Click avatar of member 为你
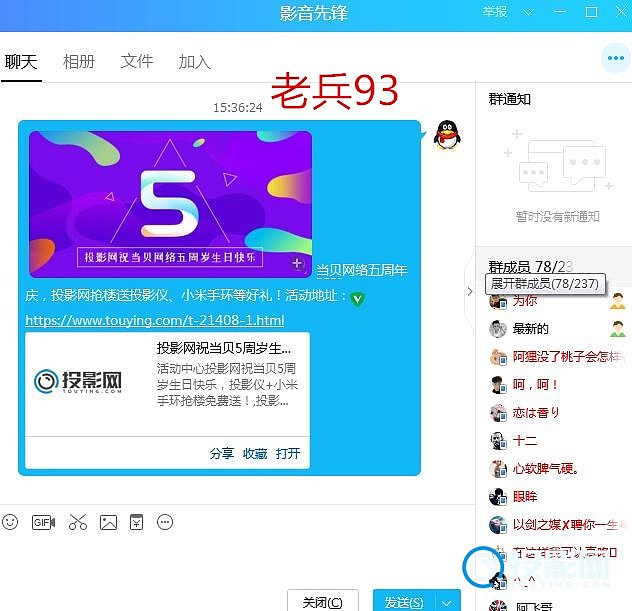The width and height of the screenshot is (632, 611). coord(498,301)
